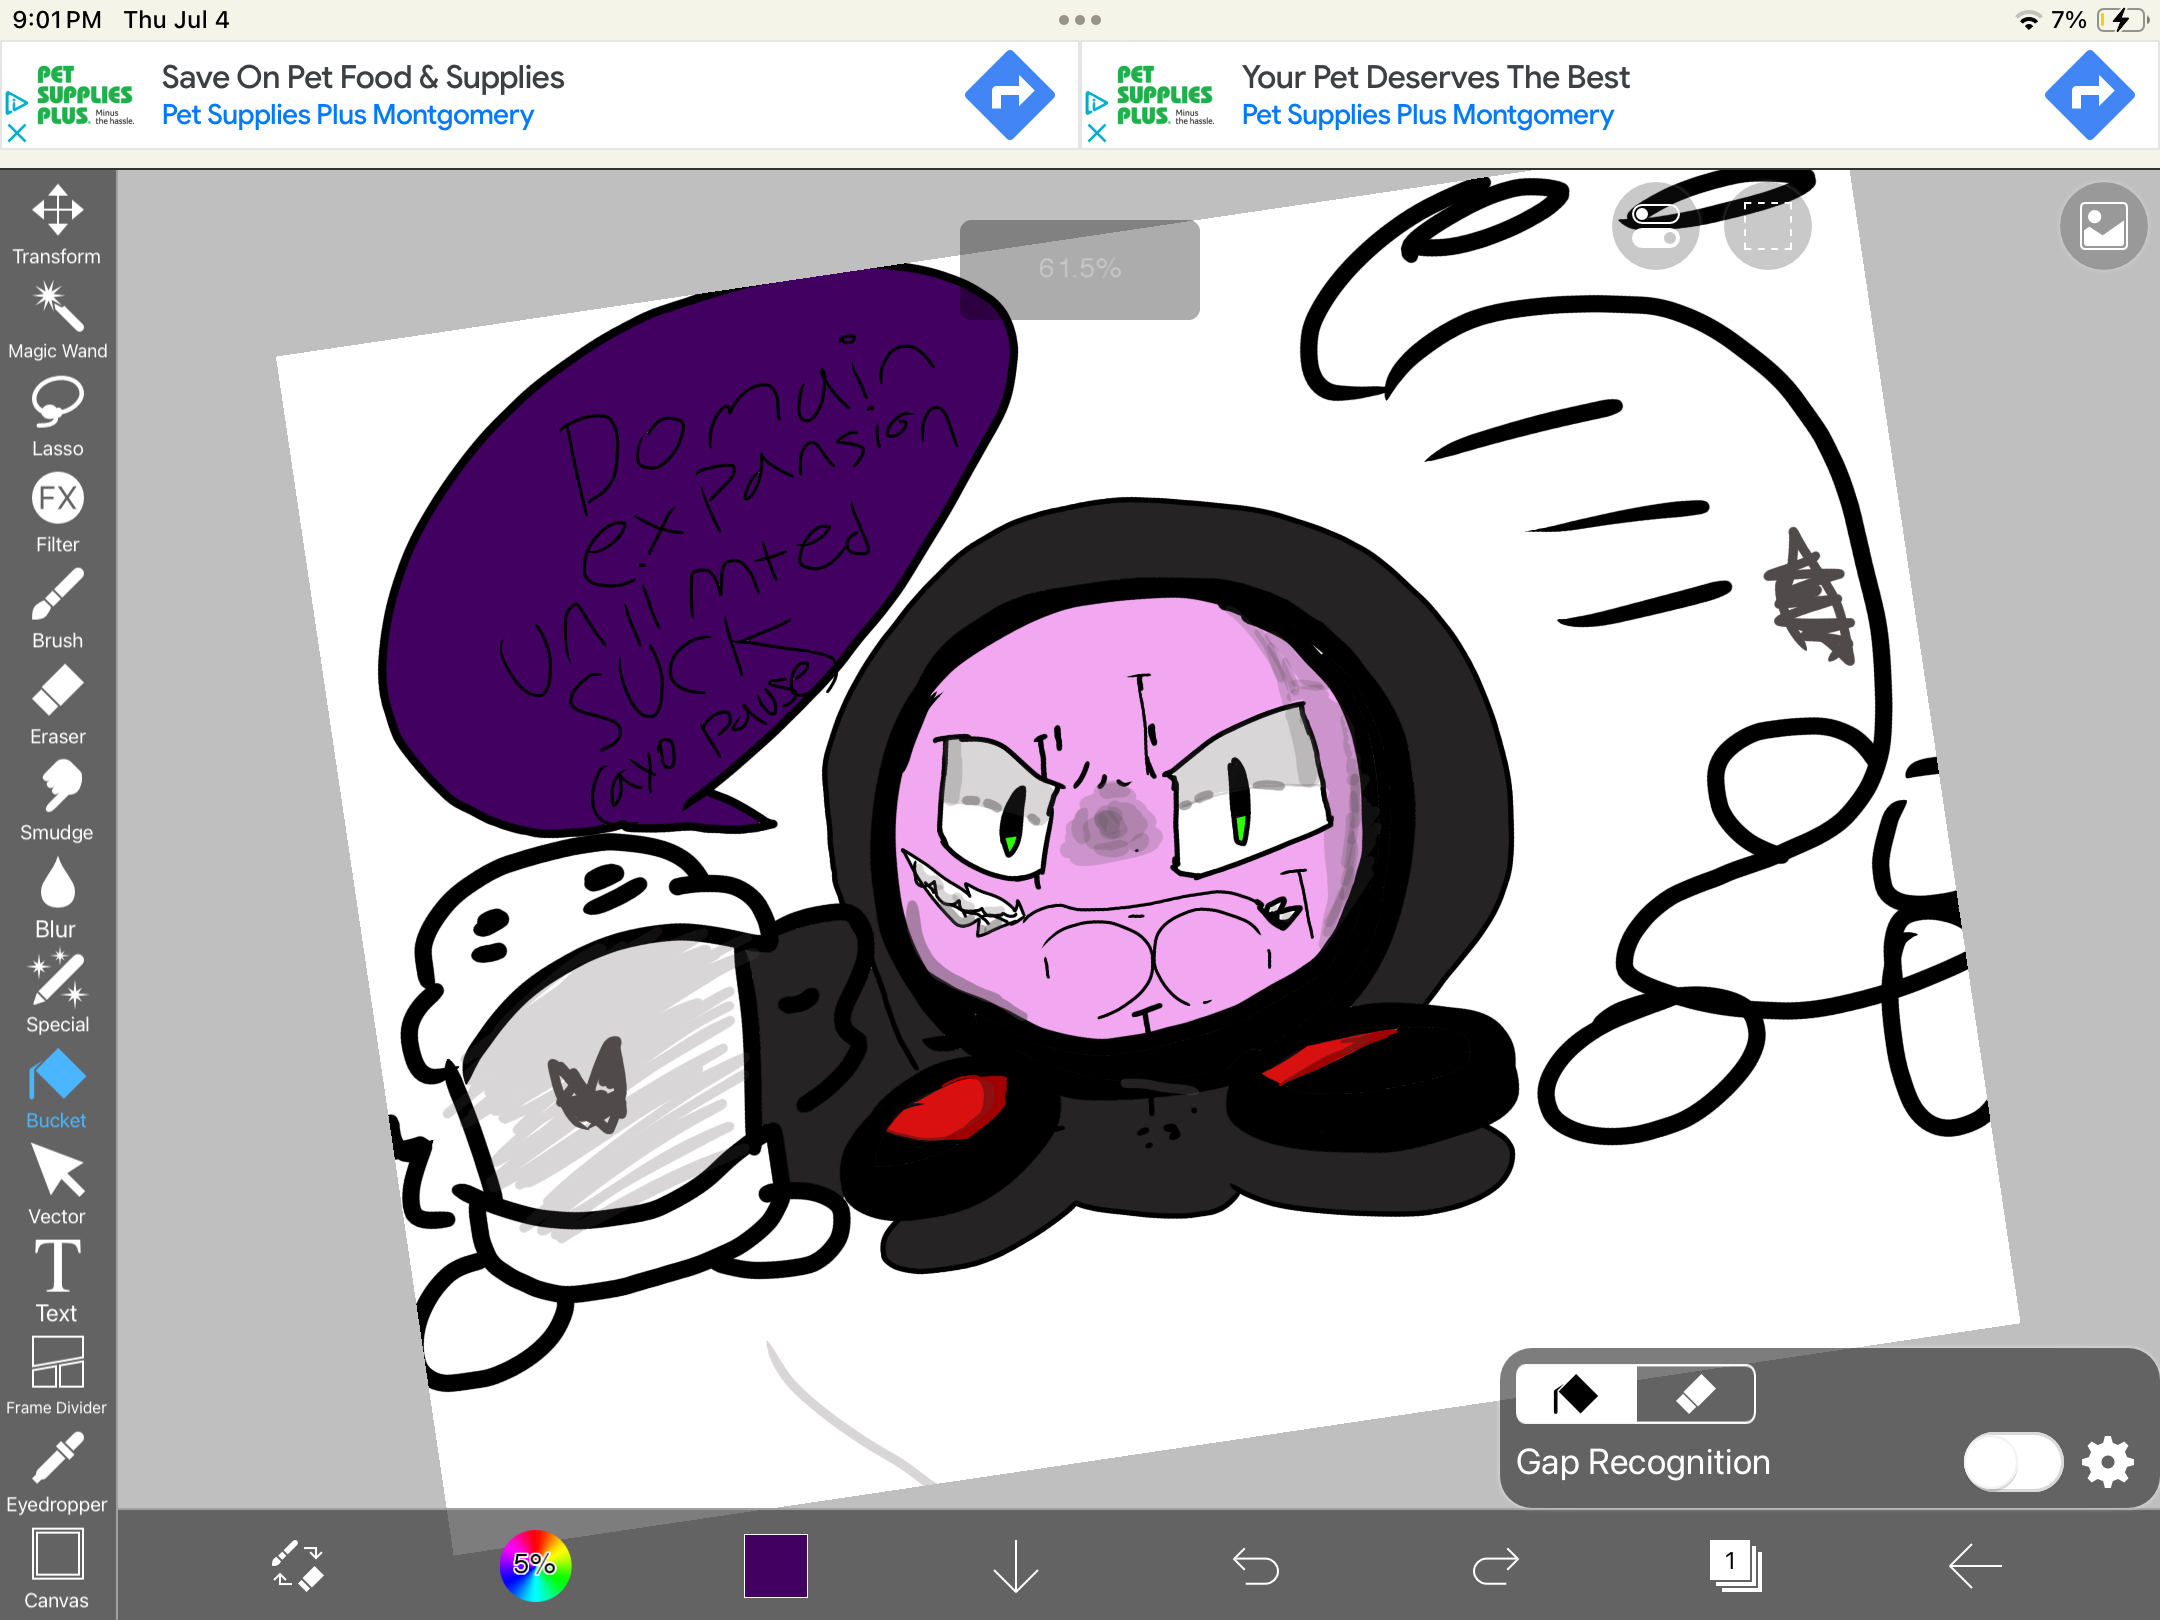Image resolution: width=2160 pixels, height=1620 pixels.
Task: Tap the right AdChoices triangle icon
Action: (1096, 102)
